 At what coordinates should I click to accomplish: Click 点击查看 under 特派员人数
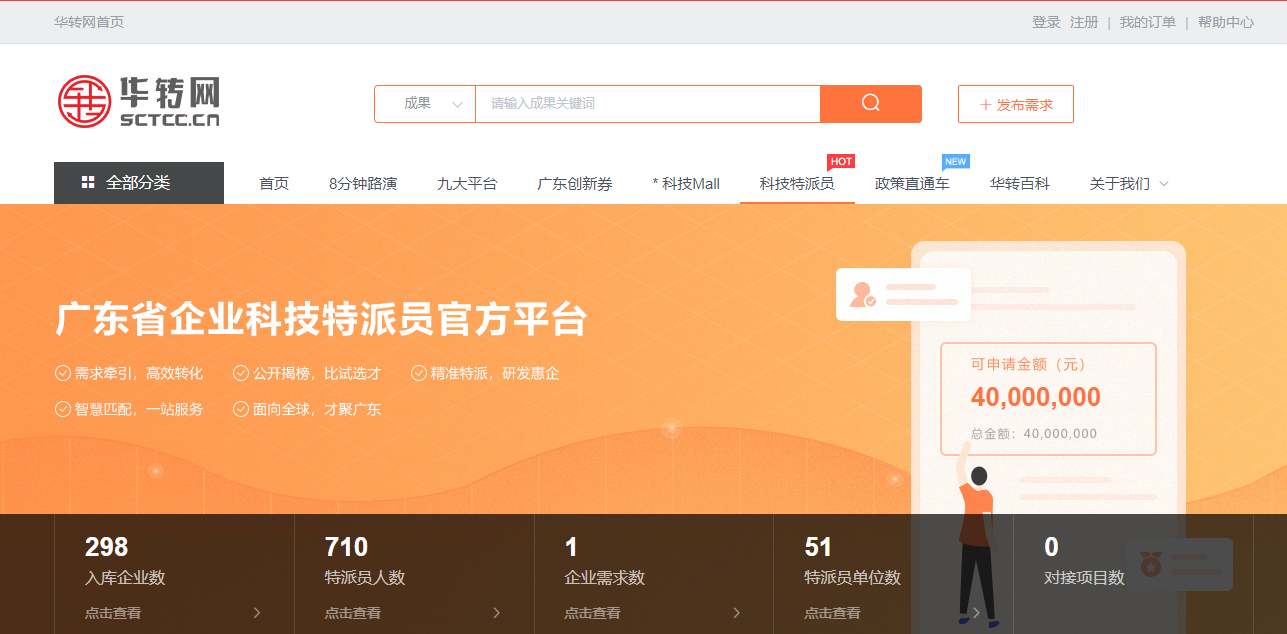pyautogui.click(x=353, y=613)
